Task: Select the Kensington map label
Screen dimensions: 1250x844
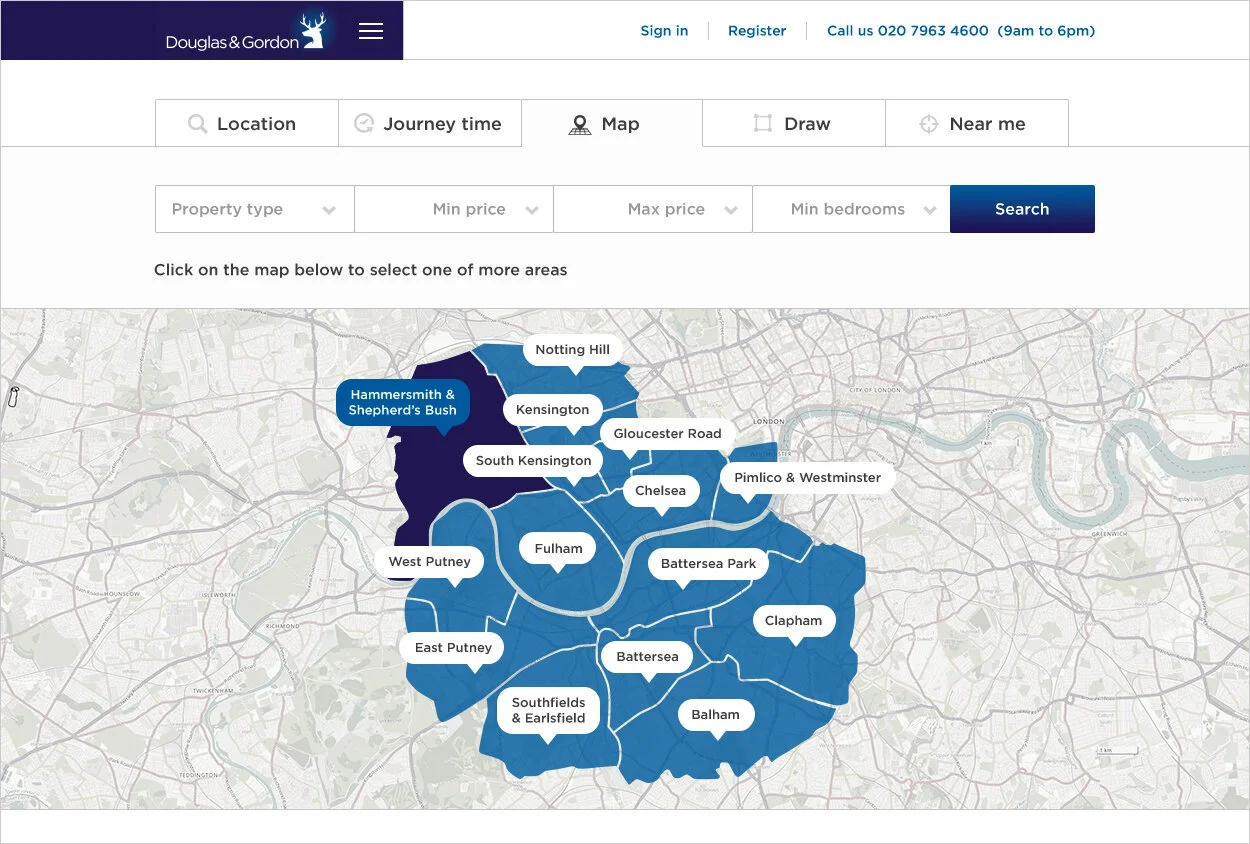Action: tap(553, 410)
